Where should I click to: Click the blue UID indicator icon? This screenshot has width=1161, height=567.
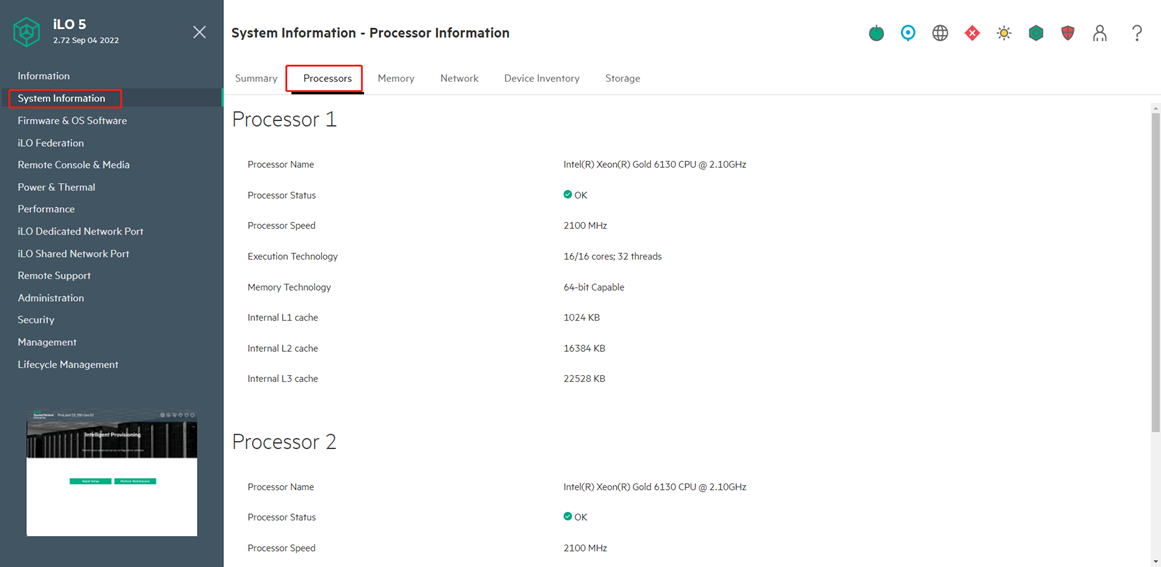pyautogui.click(x=908, y=33)
